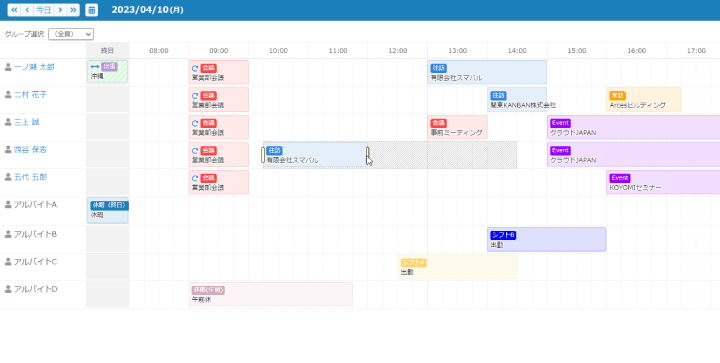Jump forward with the double-right arrow button

(73, 10)
